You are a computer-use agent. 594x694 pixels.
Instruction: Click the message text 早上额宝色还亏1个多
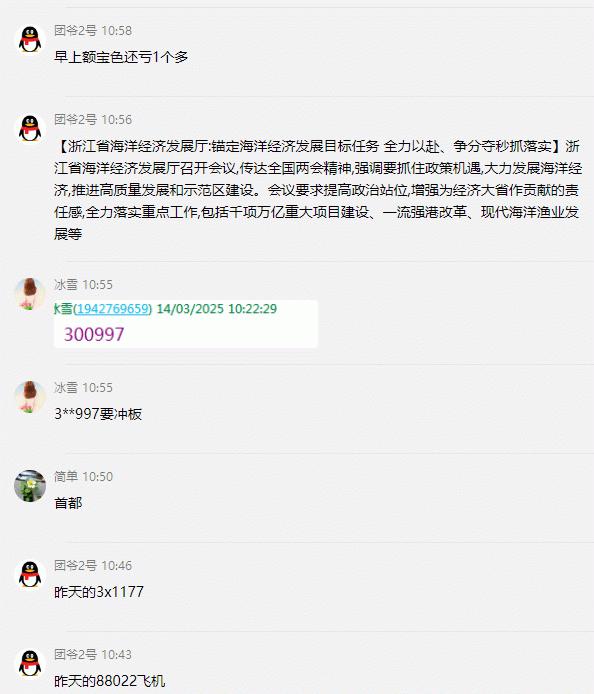click(x=121, y=57)
